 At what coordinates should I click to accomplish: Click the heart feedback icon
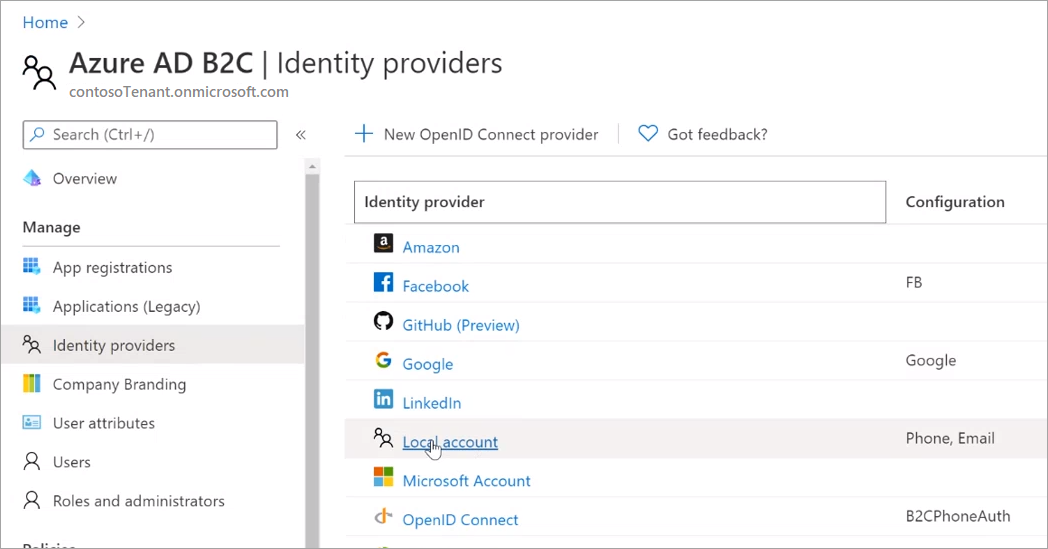point(648,134)
